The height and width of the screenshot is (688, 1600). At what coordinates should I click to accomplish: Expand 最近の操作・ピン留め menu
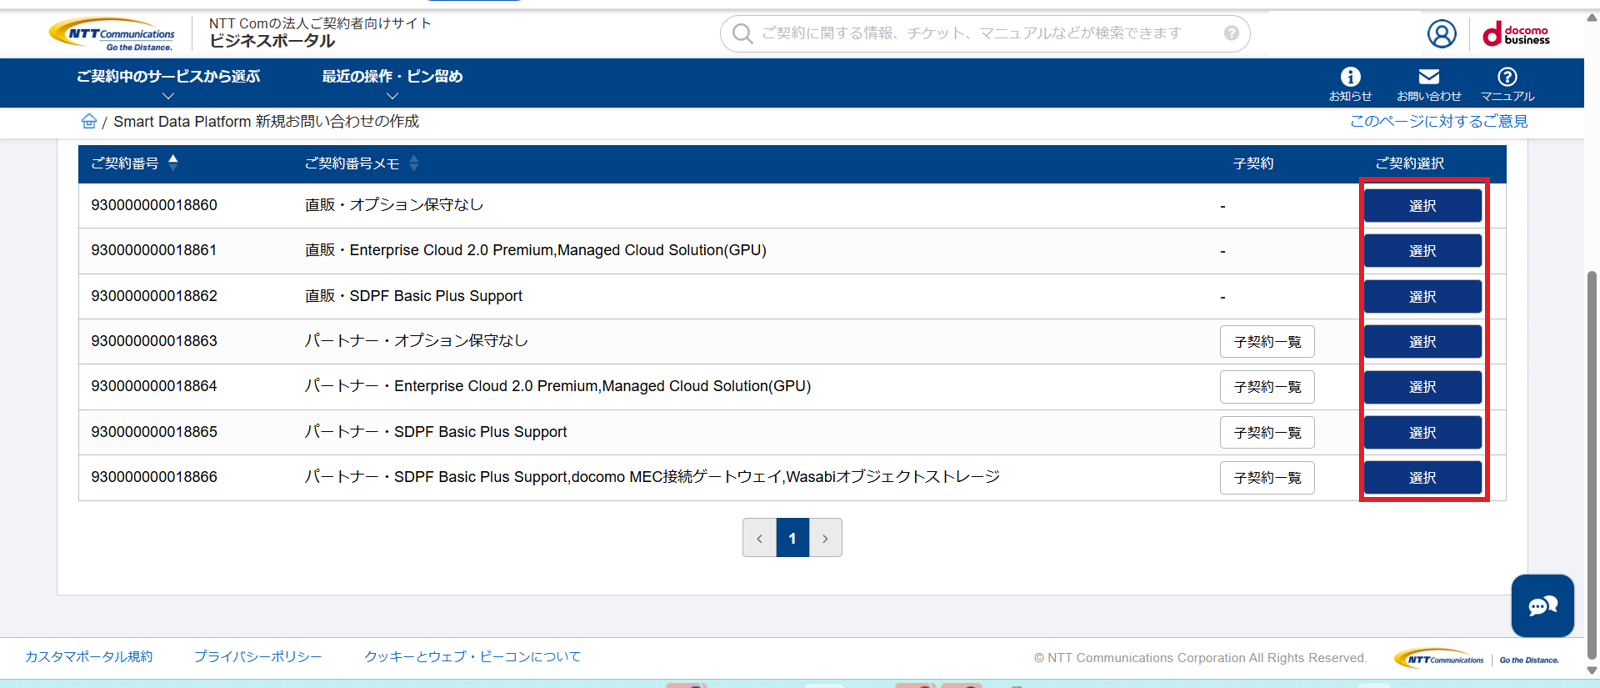[x=392, y=83]
